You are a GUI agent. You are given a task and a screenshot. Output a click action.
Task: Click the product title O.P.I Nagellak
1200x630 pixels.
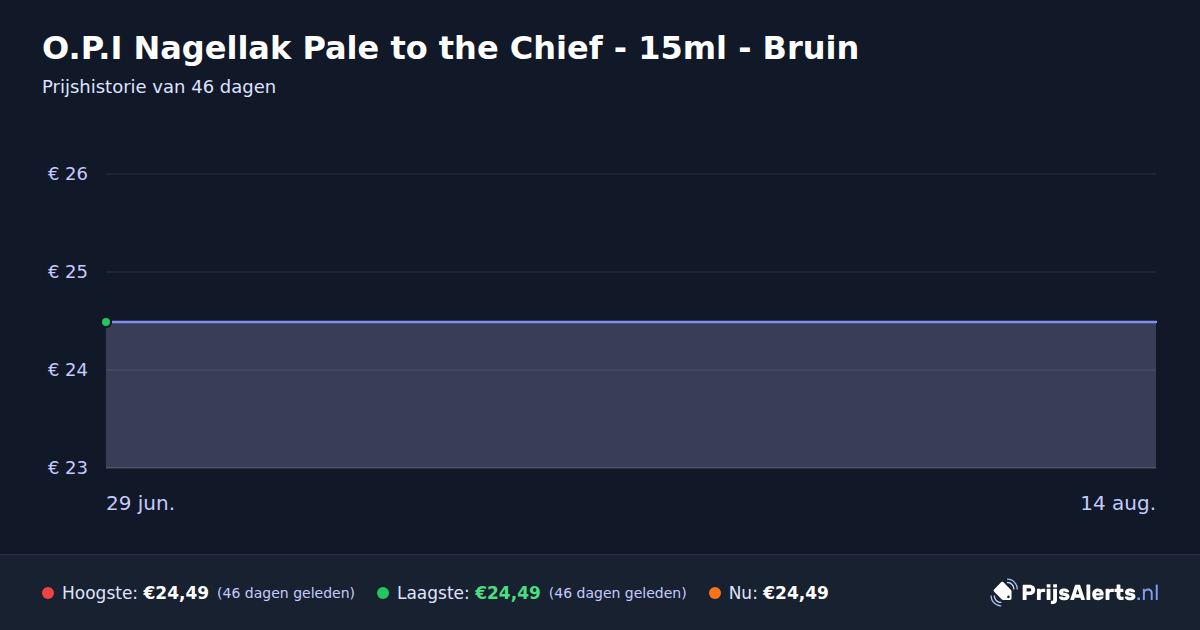point(450,48)
